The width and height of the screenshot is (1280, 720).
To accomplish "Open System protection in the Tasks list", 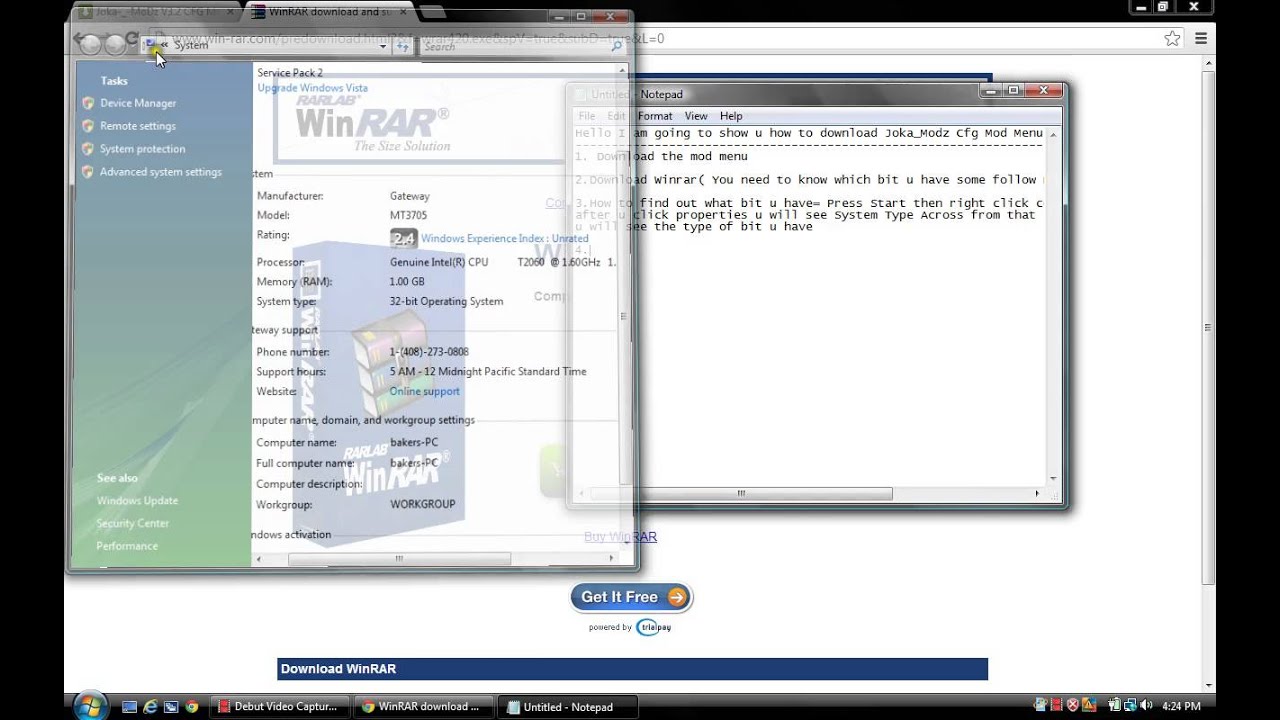I will (142, 149).
